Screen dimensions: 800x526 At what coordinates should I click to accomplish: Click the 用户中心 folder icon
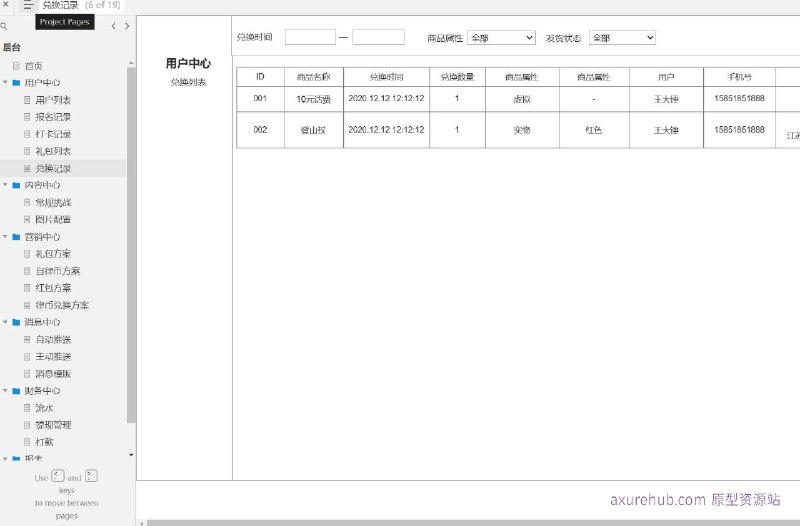[16, 83]
